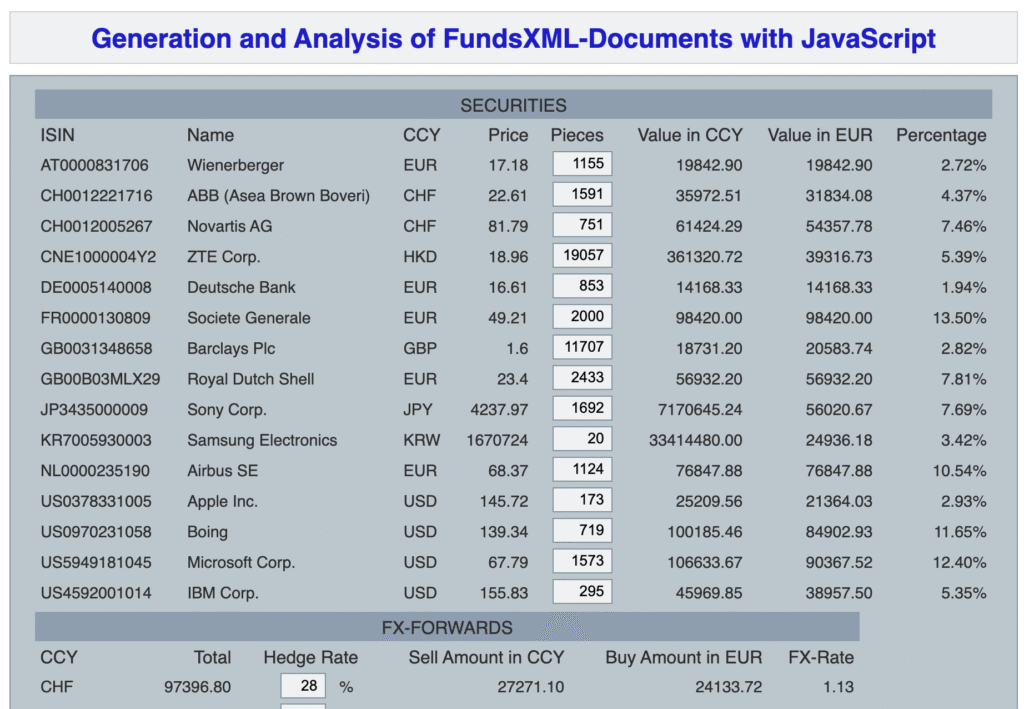This screenshot has width=1024, height=709.
Task: Click the Percentage column header
Action: coord(940,135)
